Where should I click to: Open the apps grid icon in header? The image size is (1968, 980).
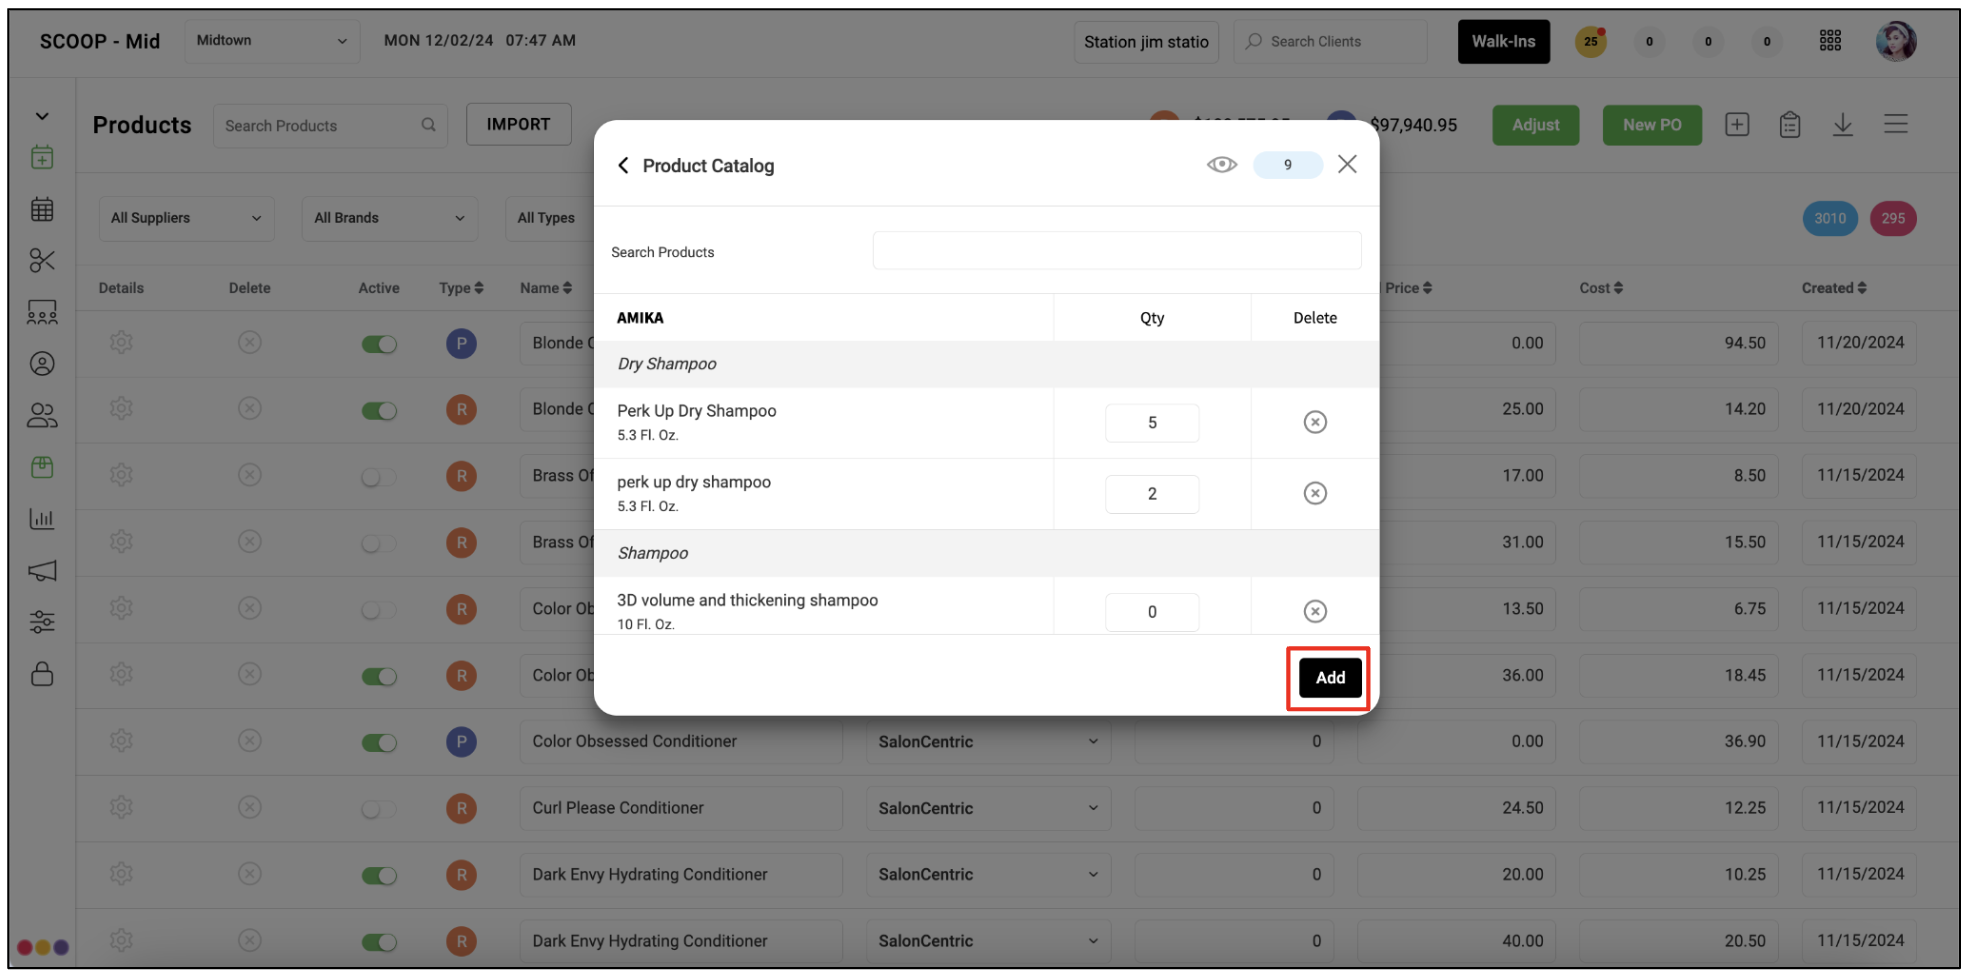point(1830,41)
